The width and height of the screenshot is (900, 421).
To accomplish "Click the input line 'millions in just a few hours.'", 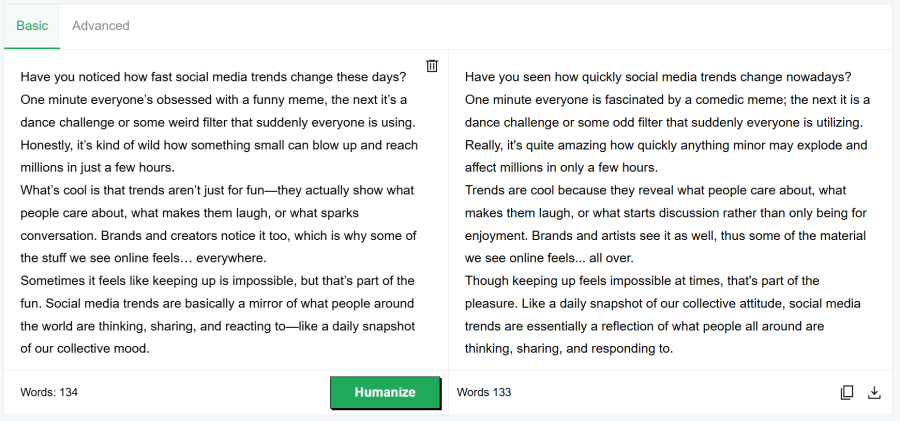I will (x=98, y=167).
